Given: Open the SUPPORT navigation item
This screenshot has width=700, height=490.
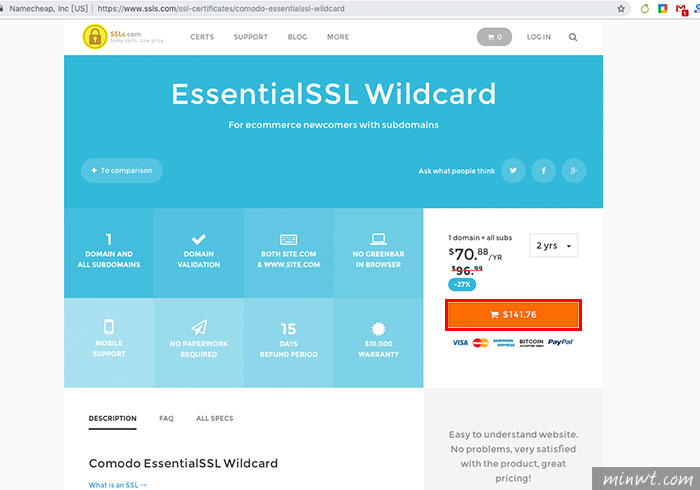Looking at the screenshot, I should pos(251,37).
